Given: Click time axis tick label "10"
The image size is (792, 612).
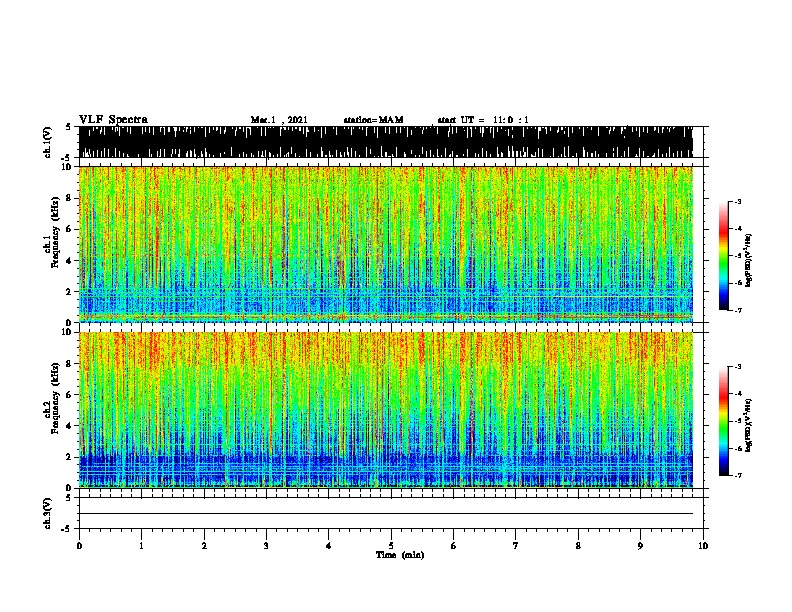Looking at the screenshot, I should point(703,546).
